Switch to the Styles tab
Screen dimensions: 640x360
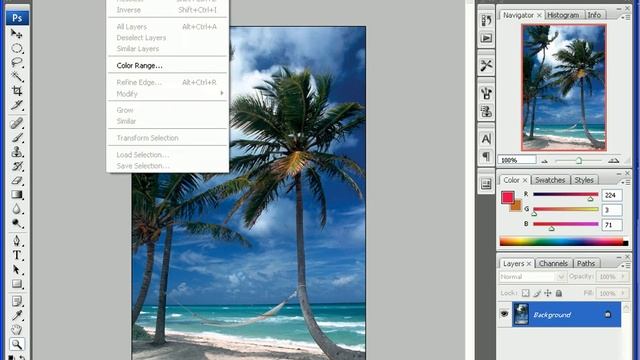coord(584,180)
